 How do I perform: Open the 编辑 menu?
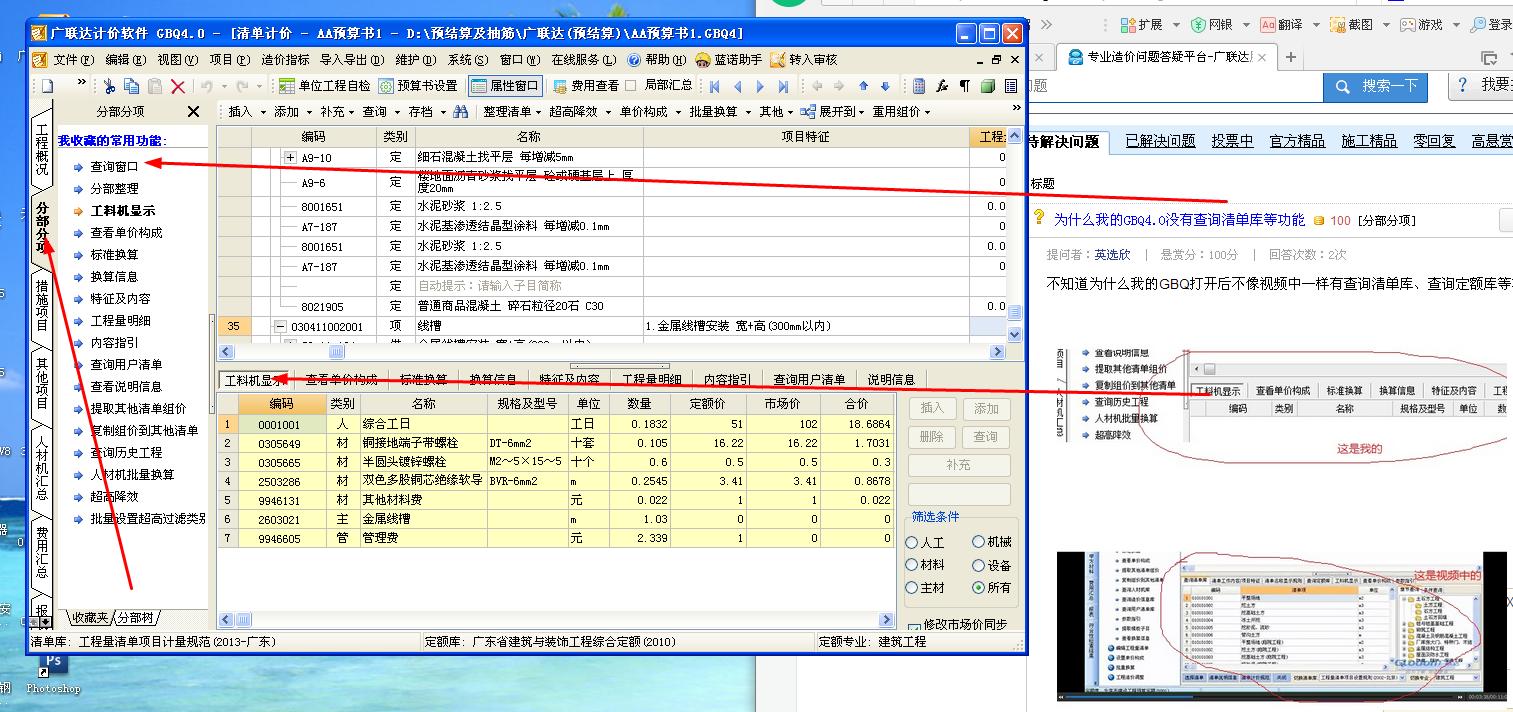(x=126, y=60)
